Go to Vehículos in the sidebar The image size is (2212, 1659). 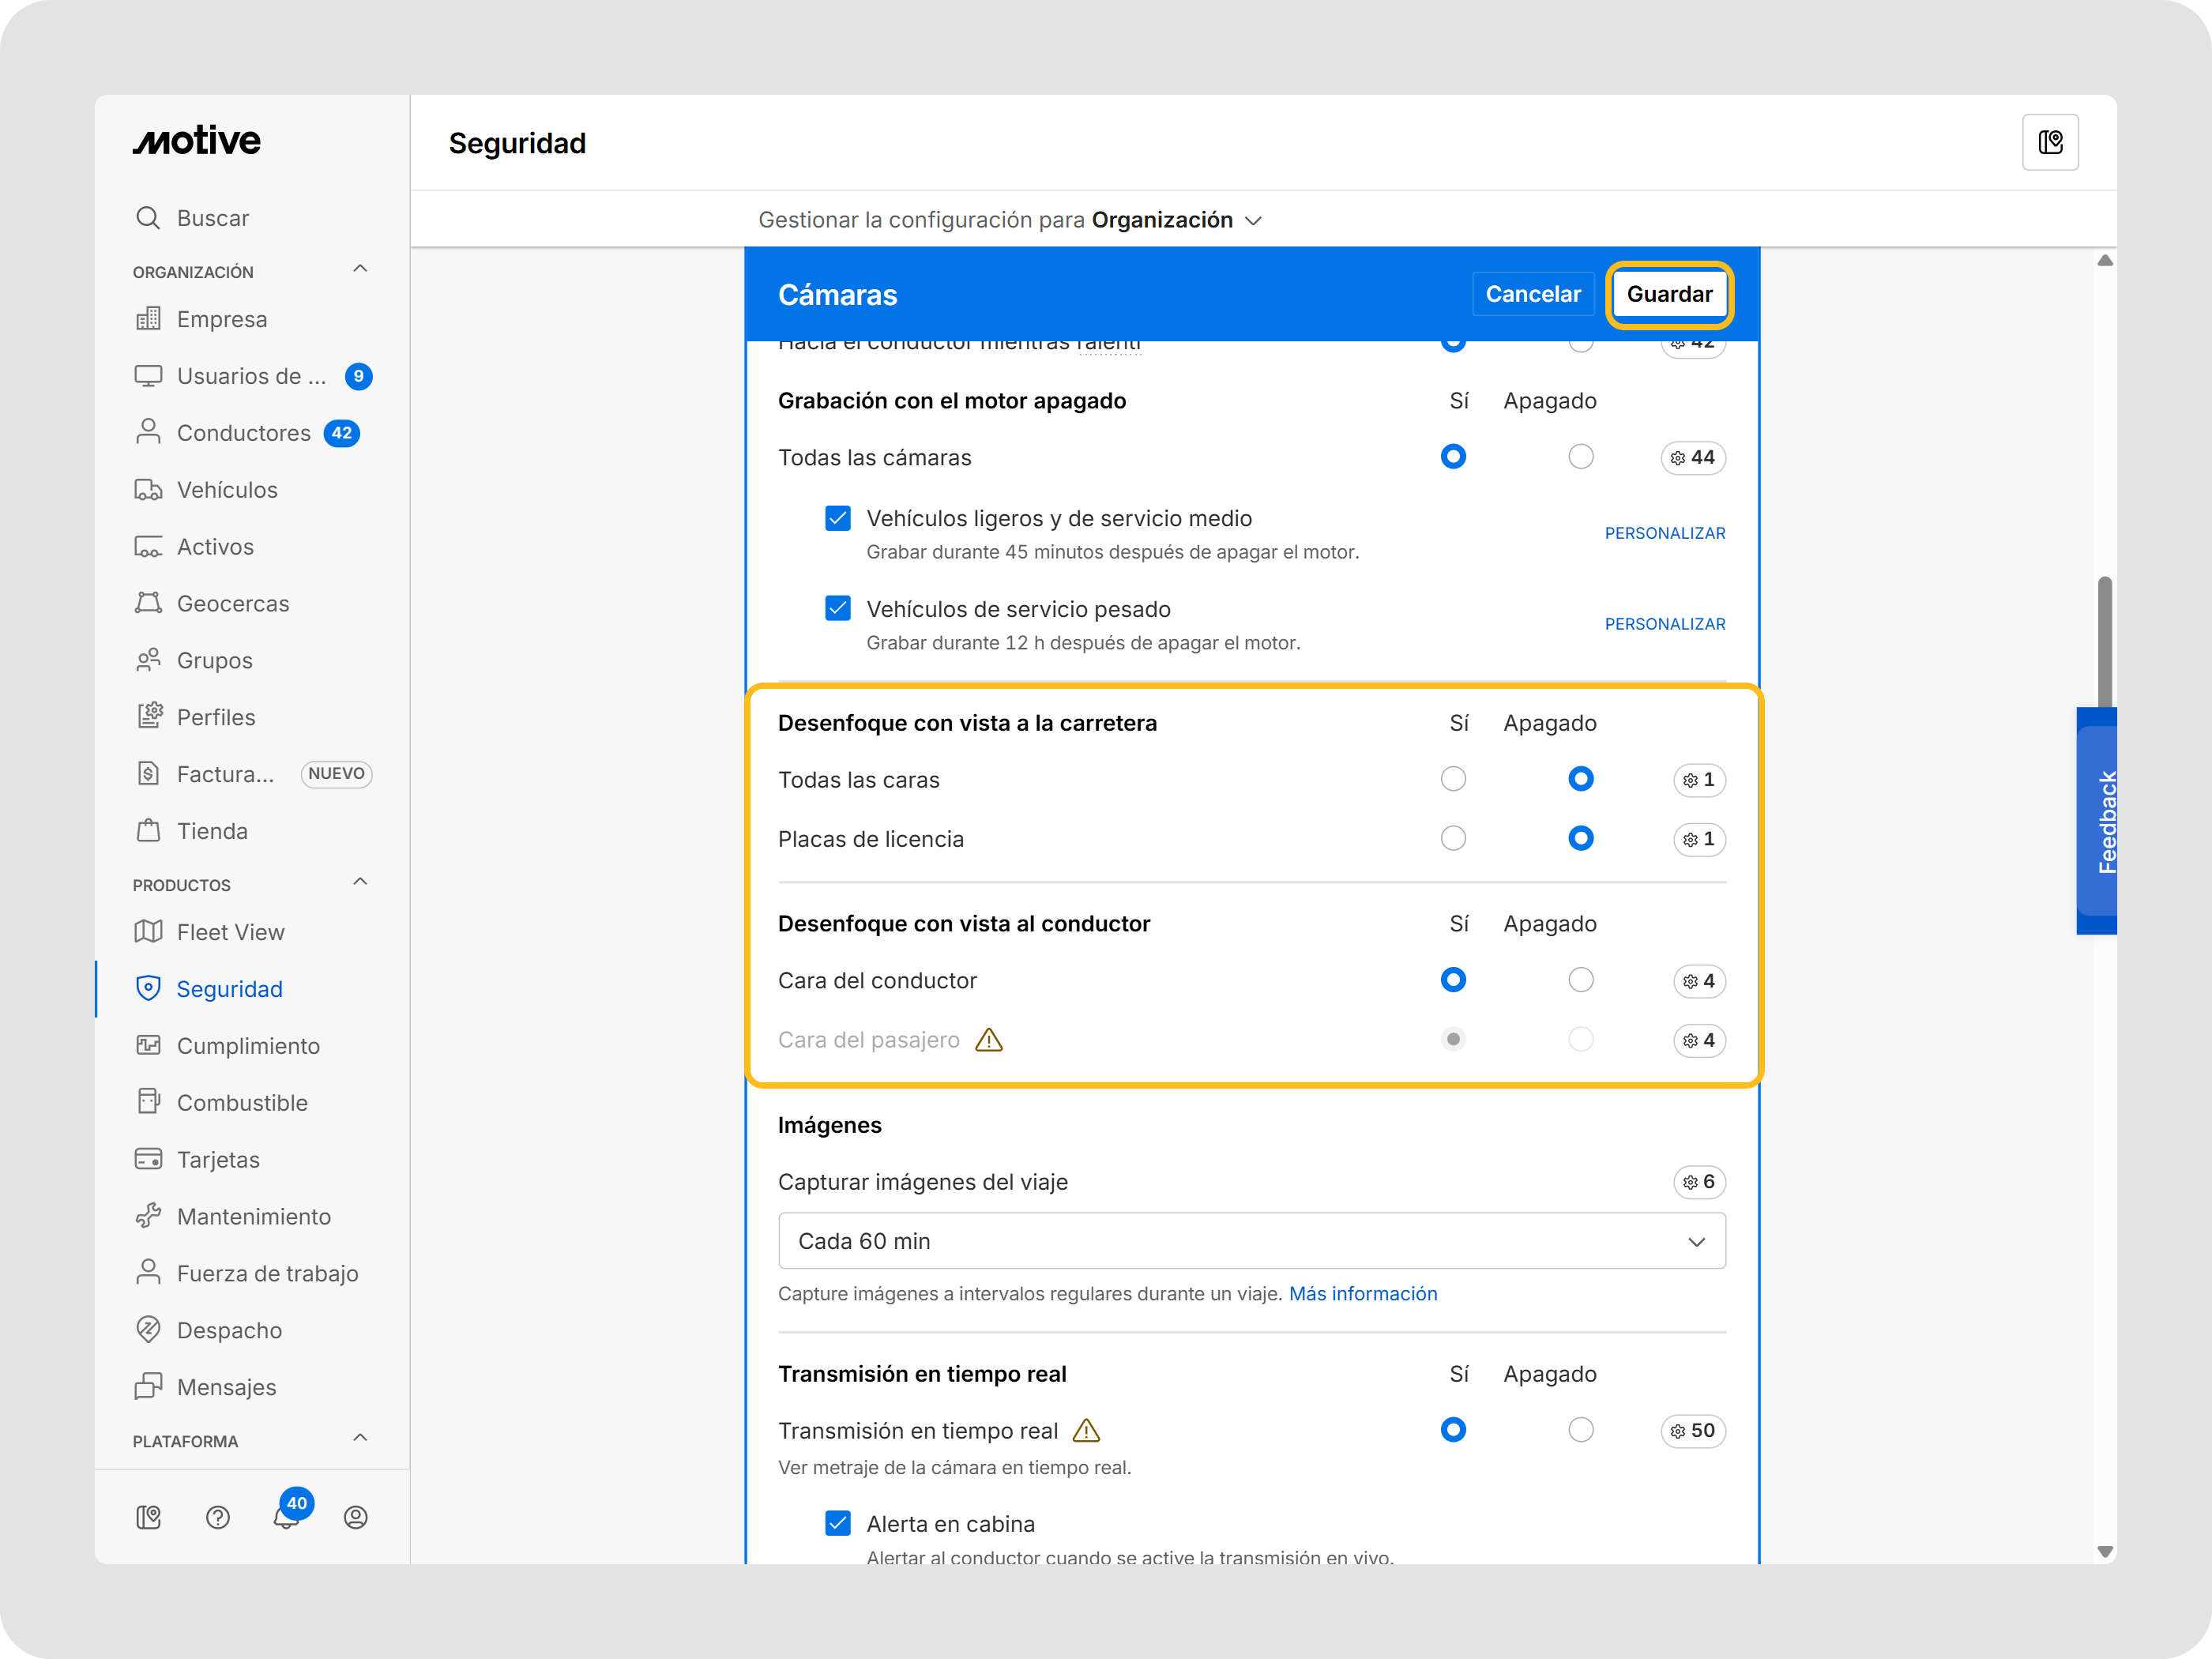pos(227,490)
